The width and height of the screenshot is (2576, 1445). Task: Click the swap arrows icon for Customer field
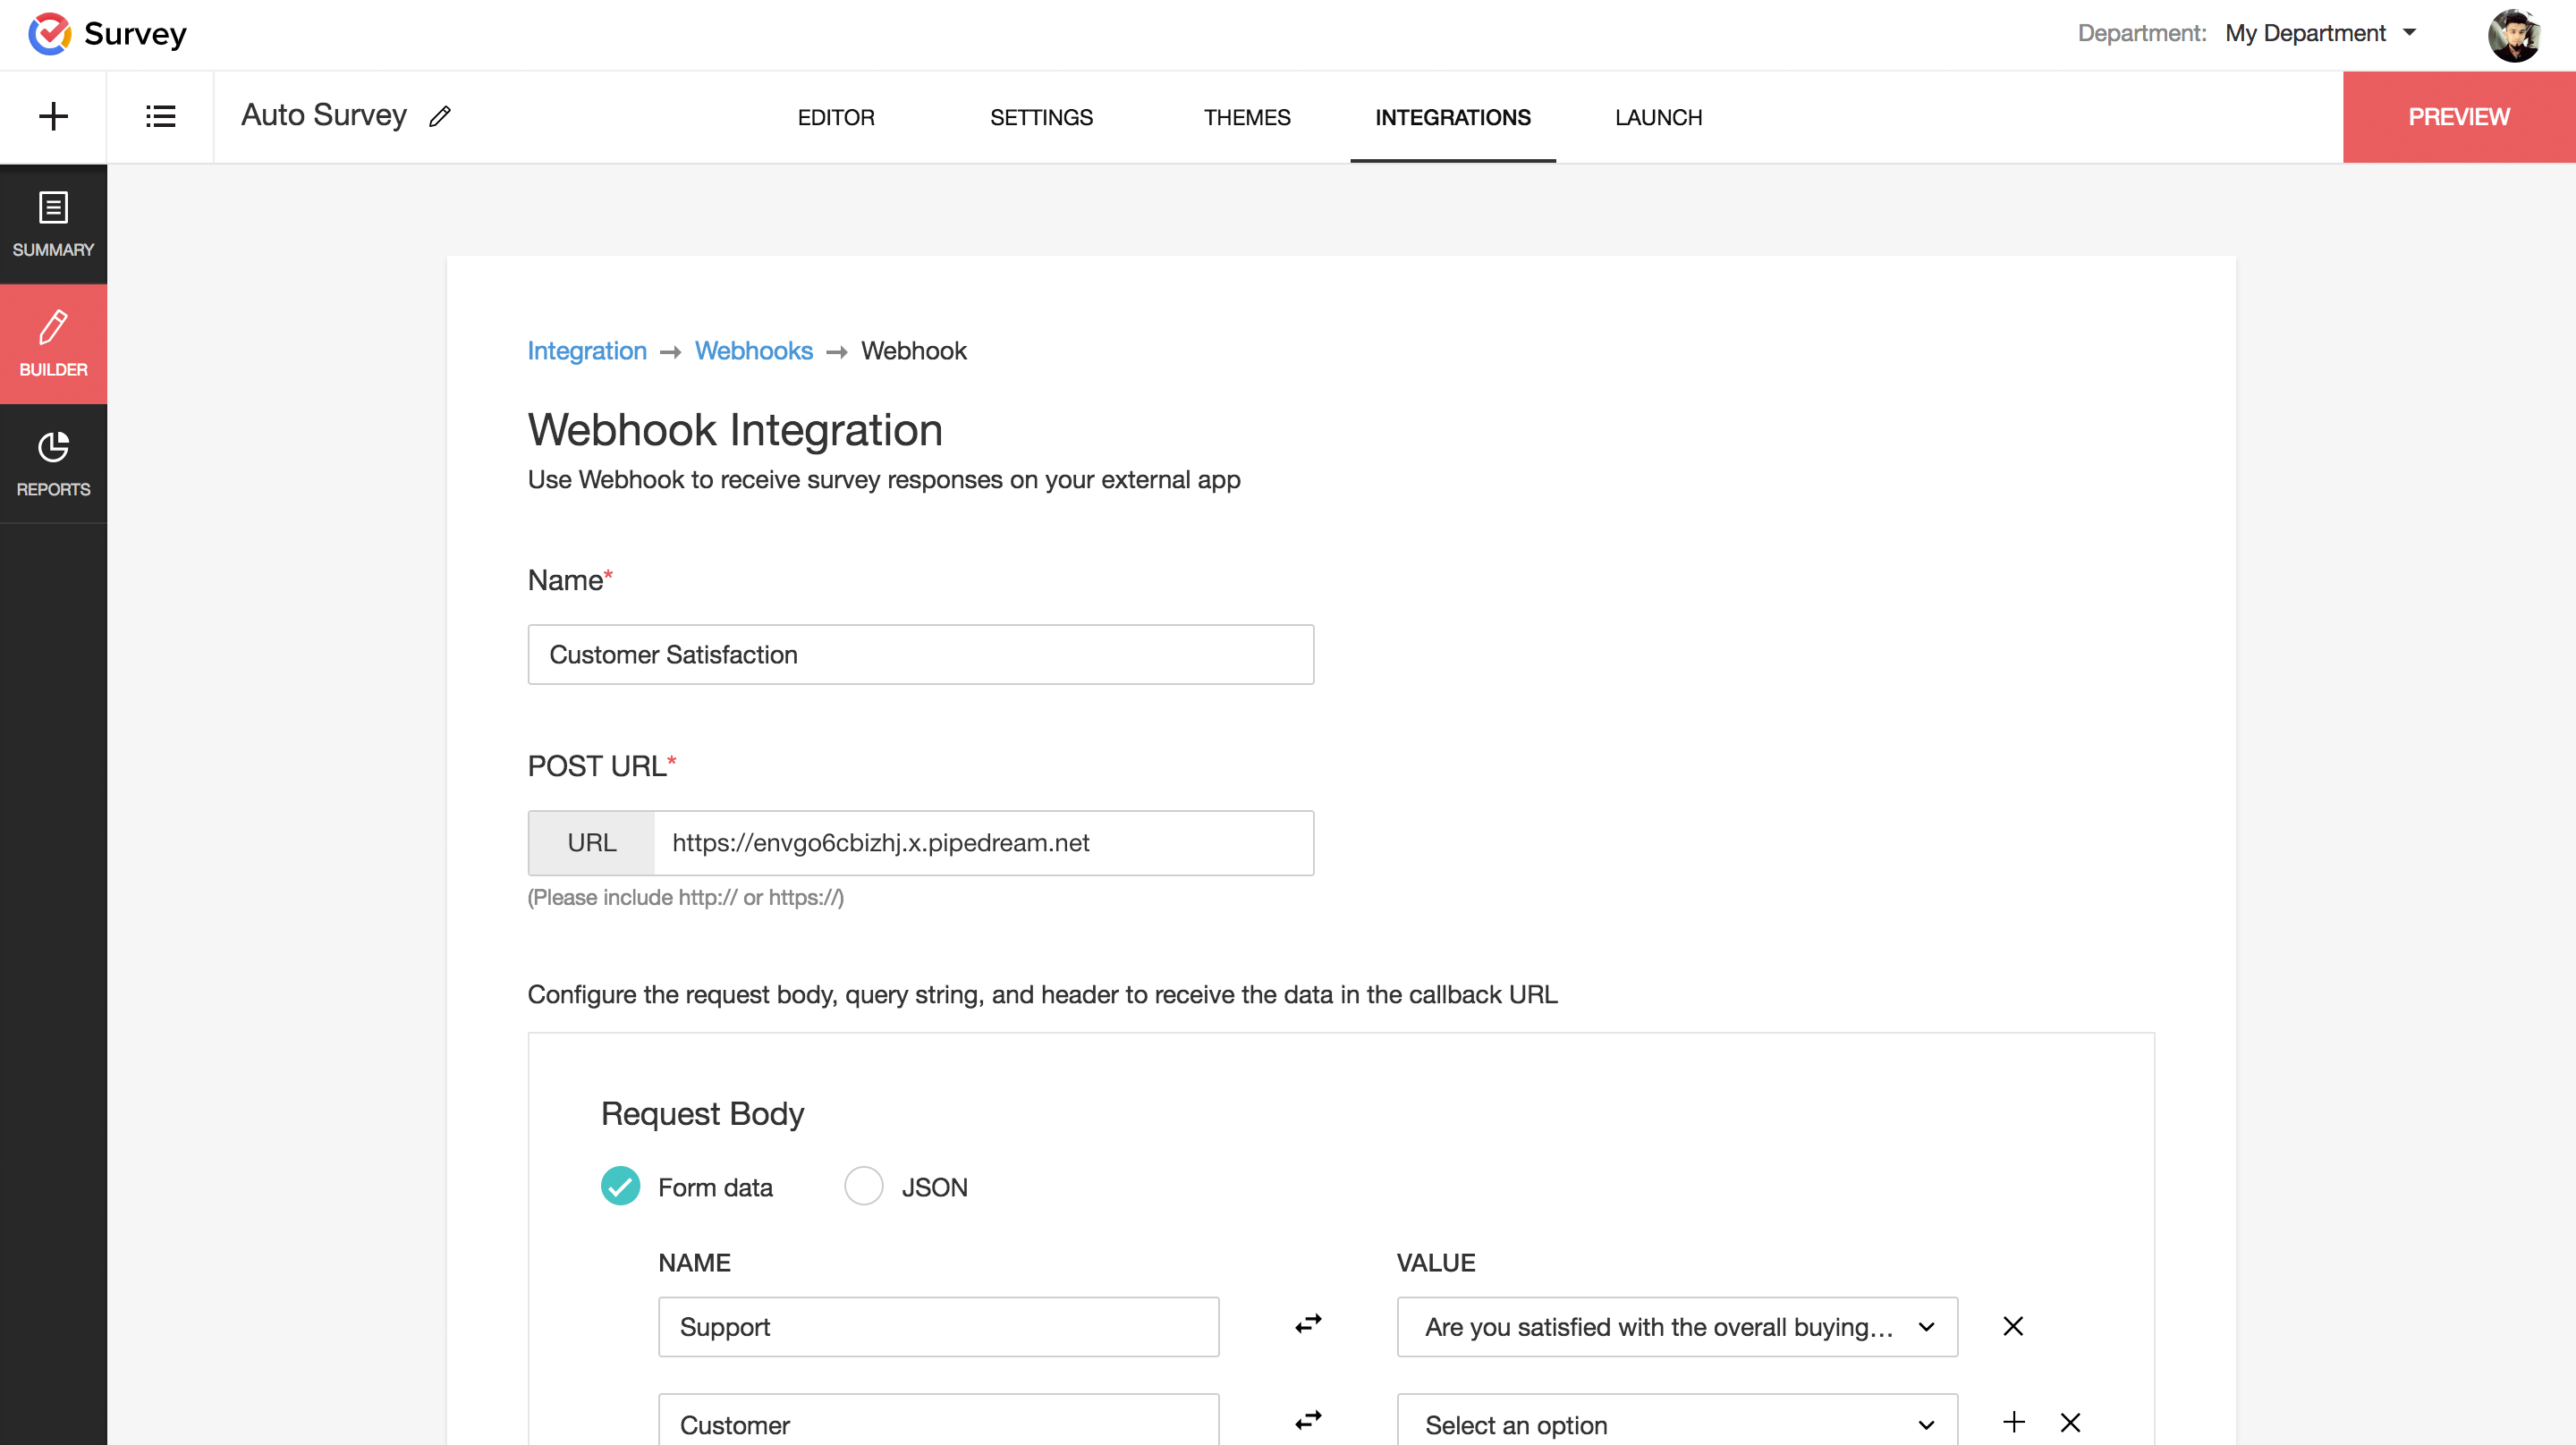pyautogui.click(x=1309, y=1422)
